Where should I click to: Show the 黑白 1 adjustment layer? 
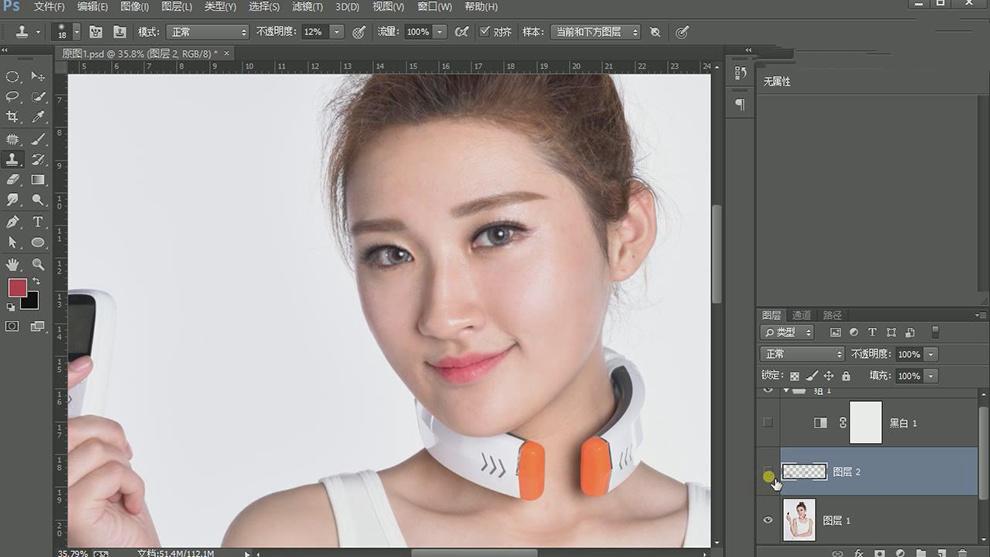tap(768, 423)
